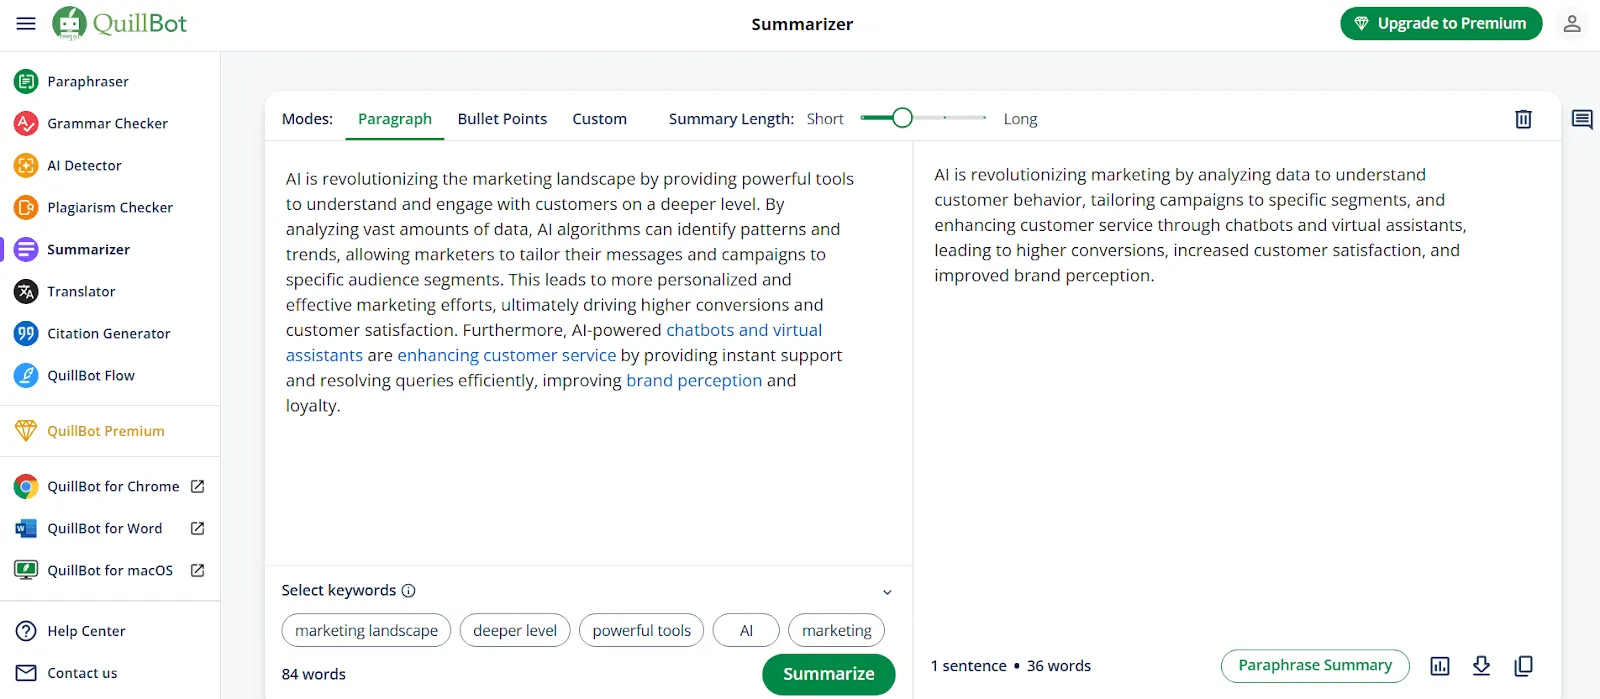Select the Custom mode tab
Screen dimensions: 1600x699
point(600,119)
